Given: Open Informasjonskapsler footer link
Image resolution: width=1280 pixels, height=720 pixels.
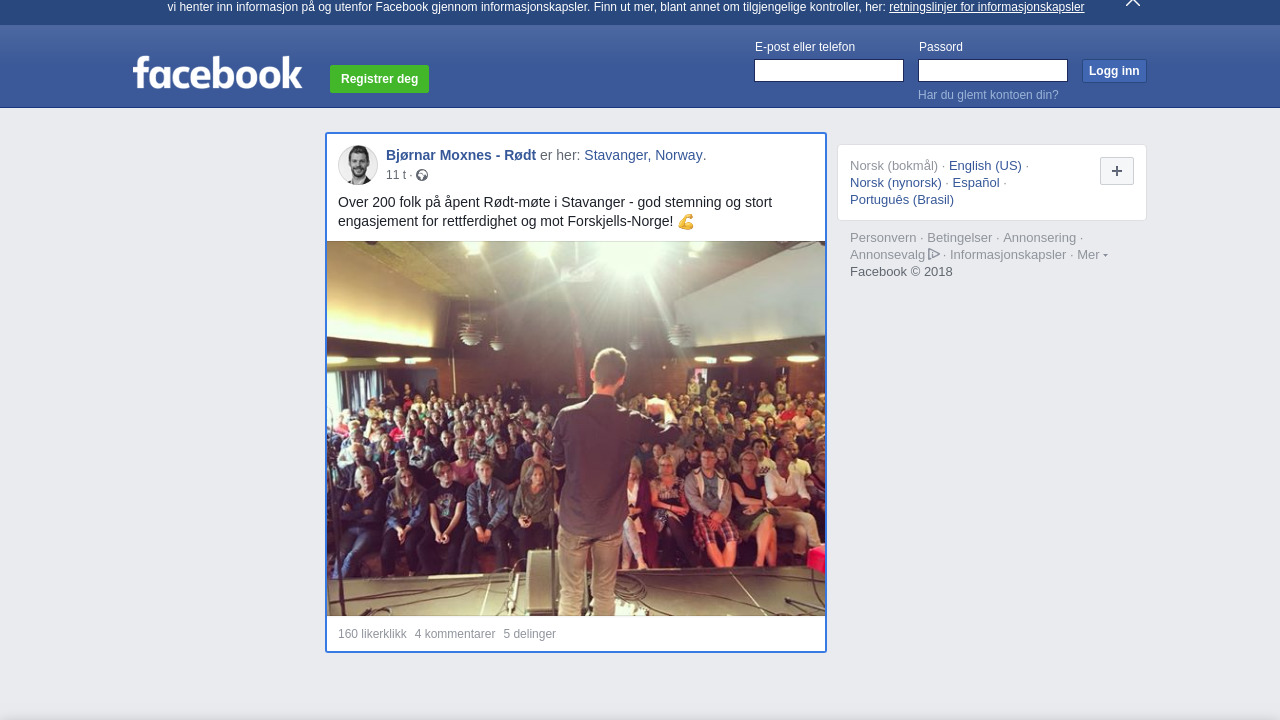Looking at the screenshot, I should pyautogui.click(x=1008, y=255).
